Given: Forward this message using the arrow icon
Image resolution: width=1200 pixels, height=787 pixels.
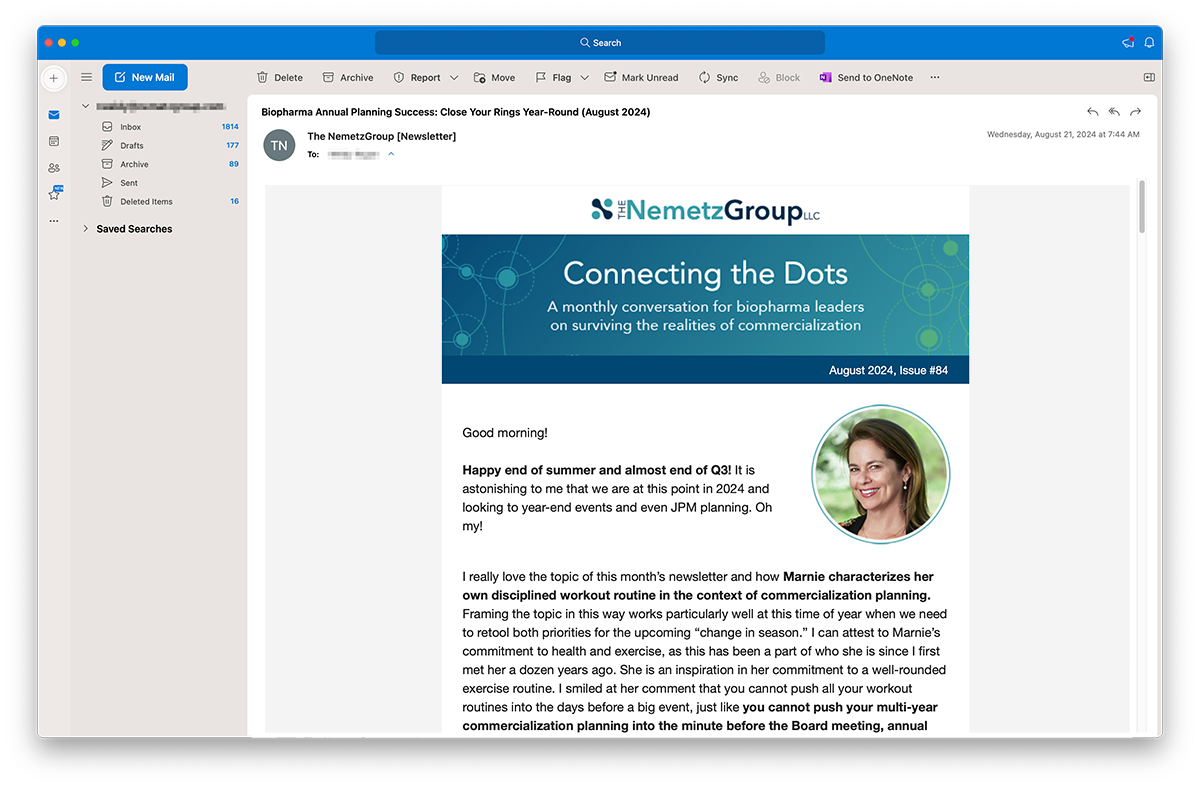Looking at the screenshot, I should pyautogui.click(x=1135, y=112).
